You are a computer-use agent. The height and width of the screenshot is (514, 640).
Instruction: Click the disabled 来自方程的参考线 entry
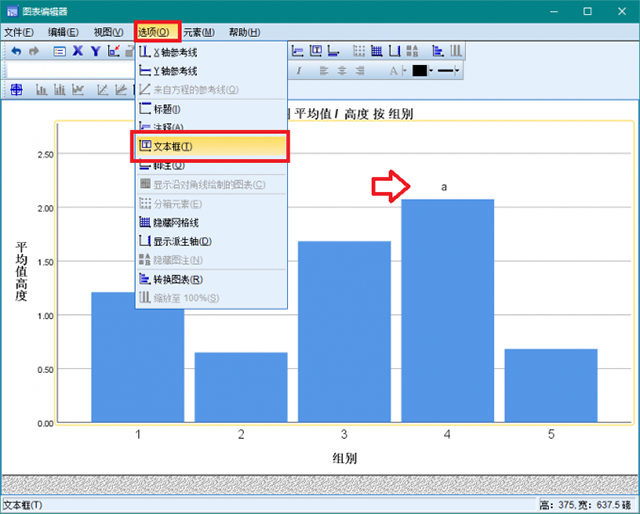(x=211, y=89)
